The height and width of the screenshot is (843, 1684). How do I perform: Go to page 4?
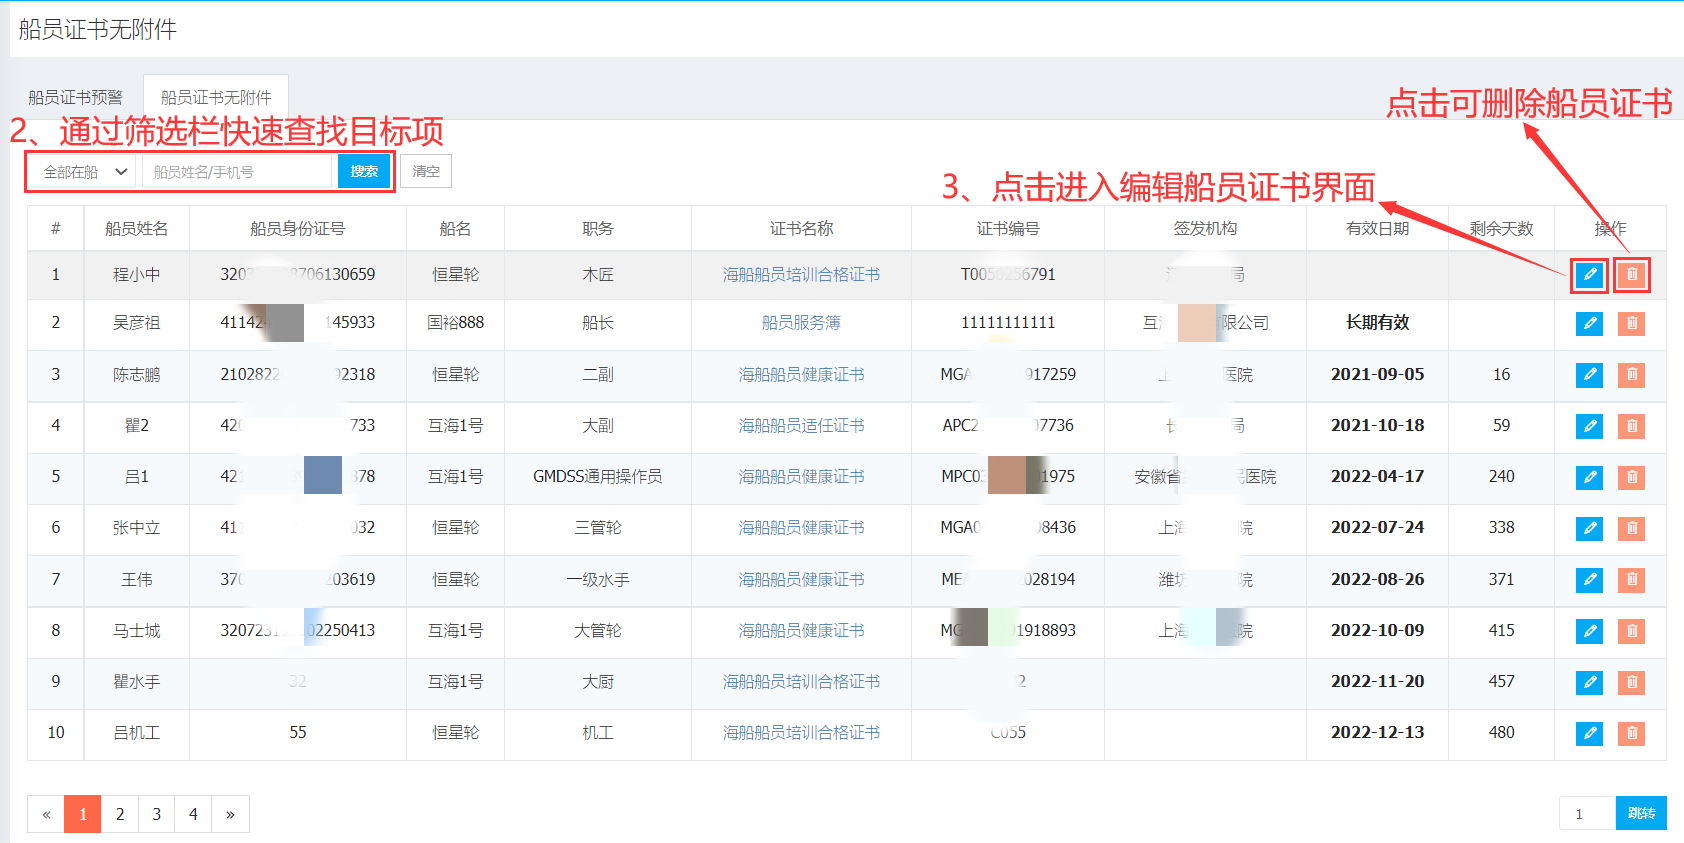pyautogui.click(x=193, y=814)
